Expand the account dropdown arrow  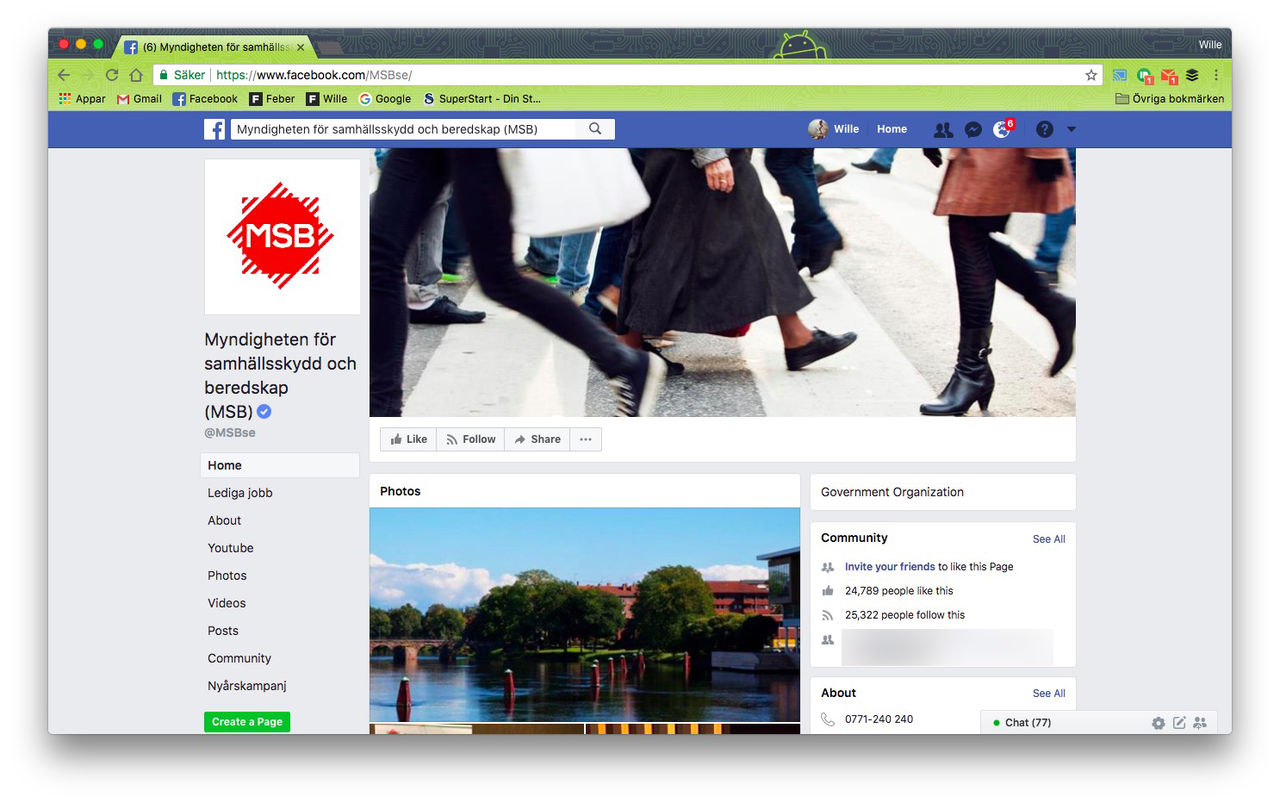pos(1071,129)
